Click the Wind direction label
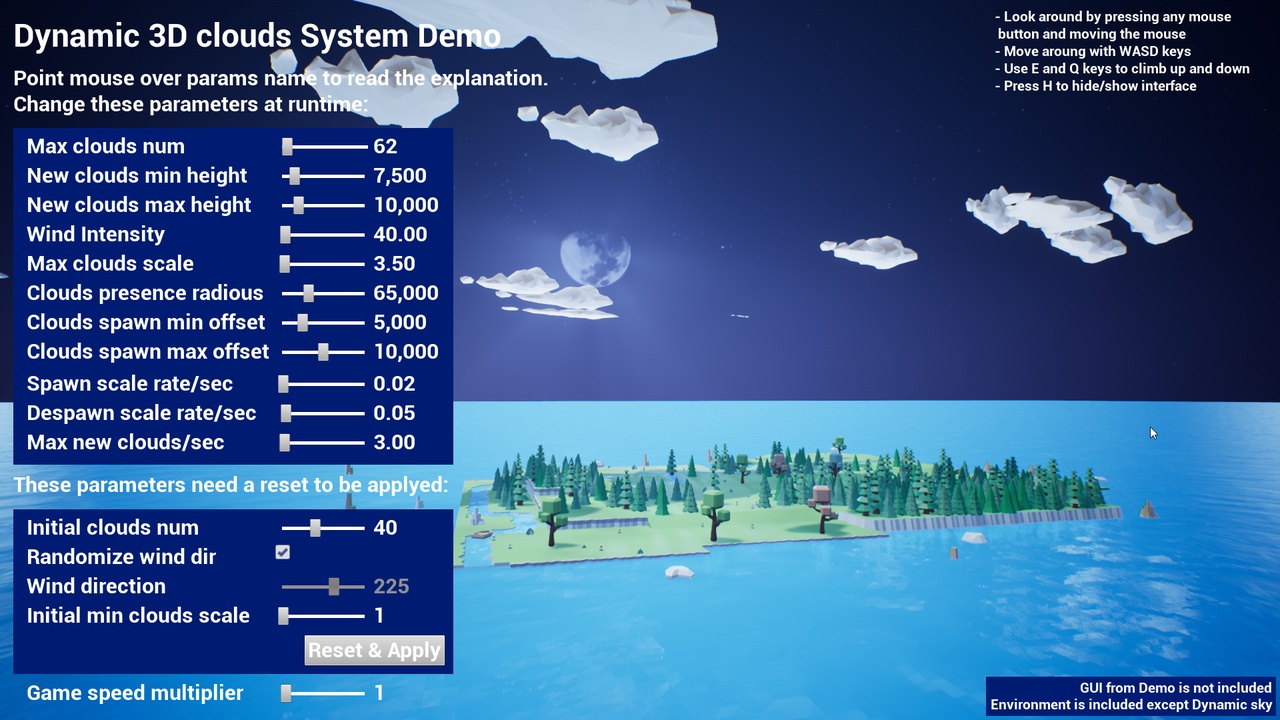Screen dimensions: 1280x720 (x=96, y=586)
